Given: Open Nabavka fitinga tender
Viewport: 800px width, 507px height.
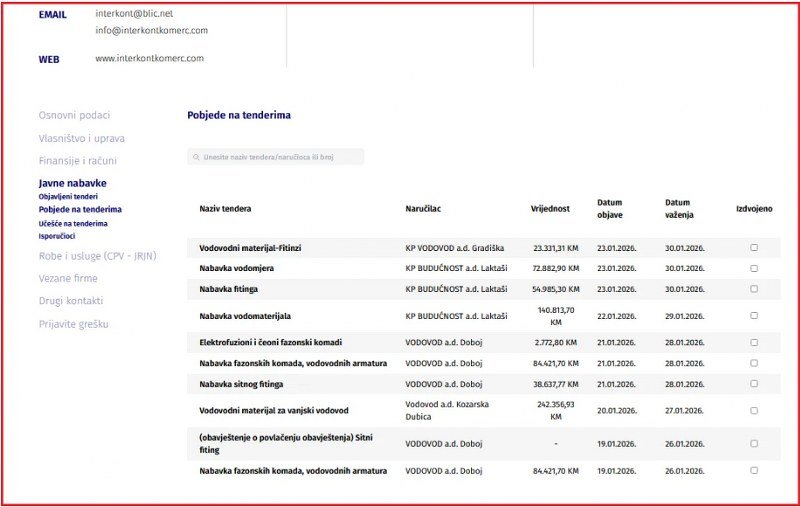Looking at the screenshot, I should click(235, 289).
